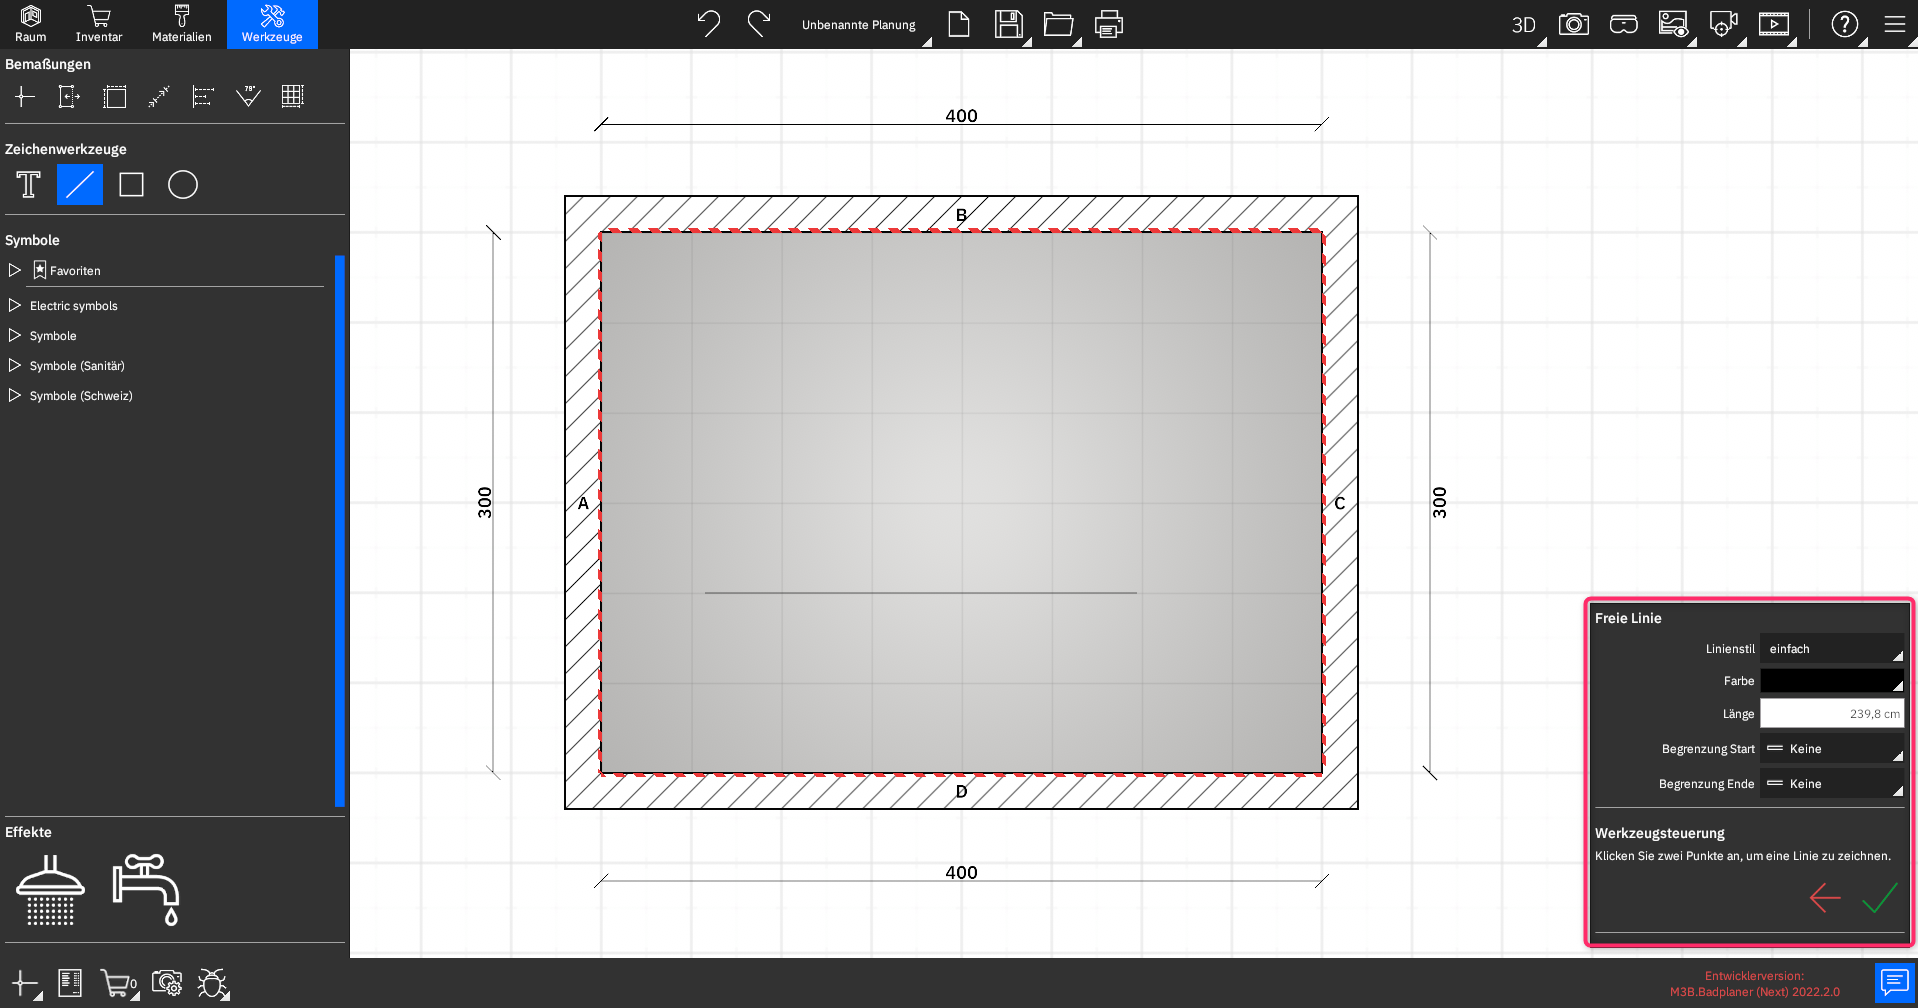Cancel with the red back arrow

click(x=1825, y=898)
